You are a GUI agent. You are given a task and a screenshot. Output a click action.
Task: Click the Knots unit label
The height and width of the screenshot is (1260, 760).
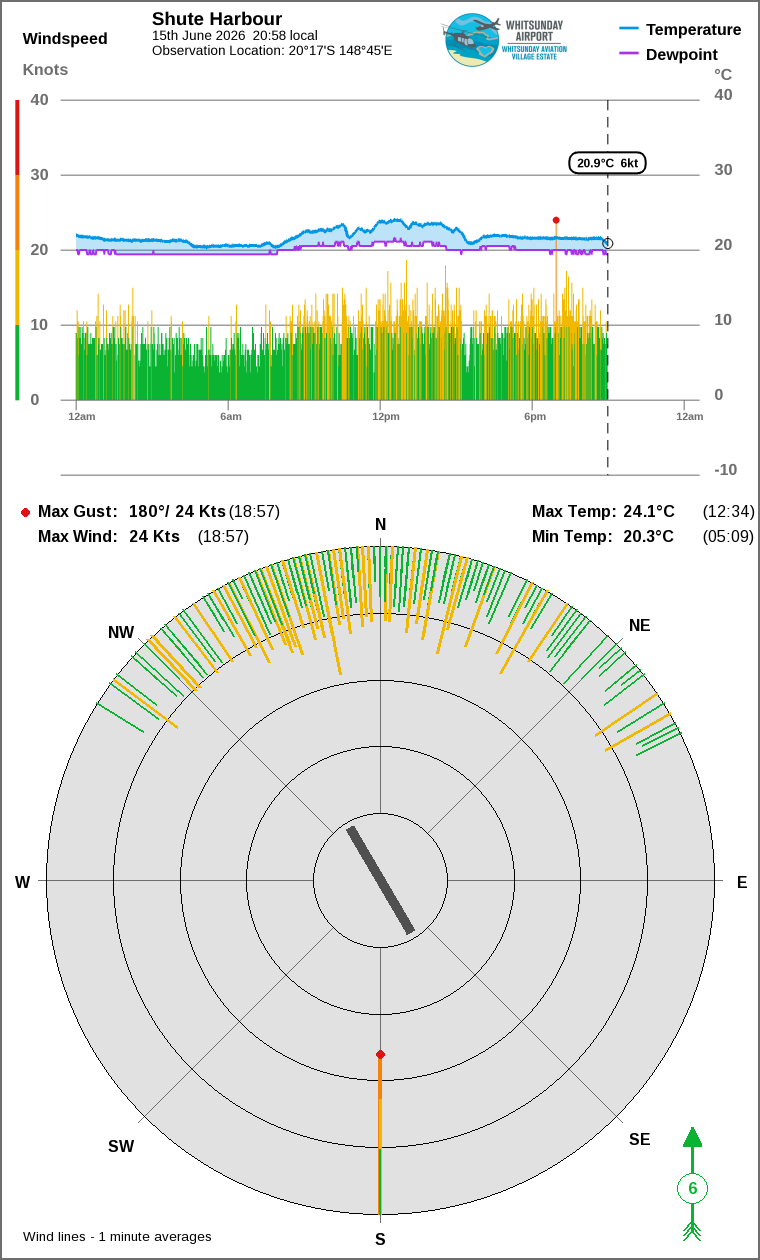[46, 69]
